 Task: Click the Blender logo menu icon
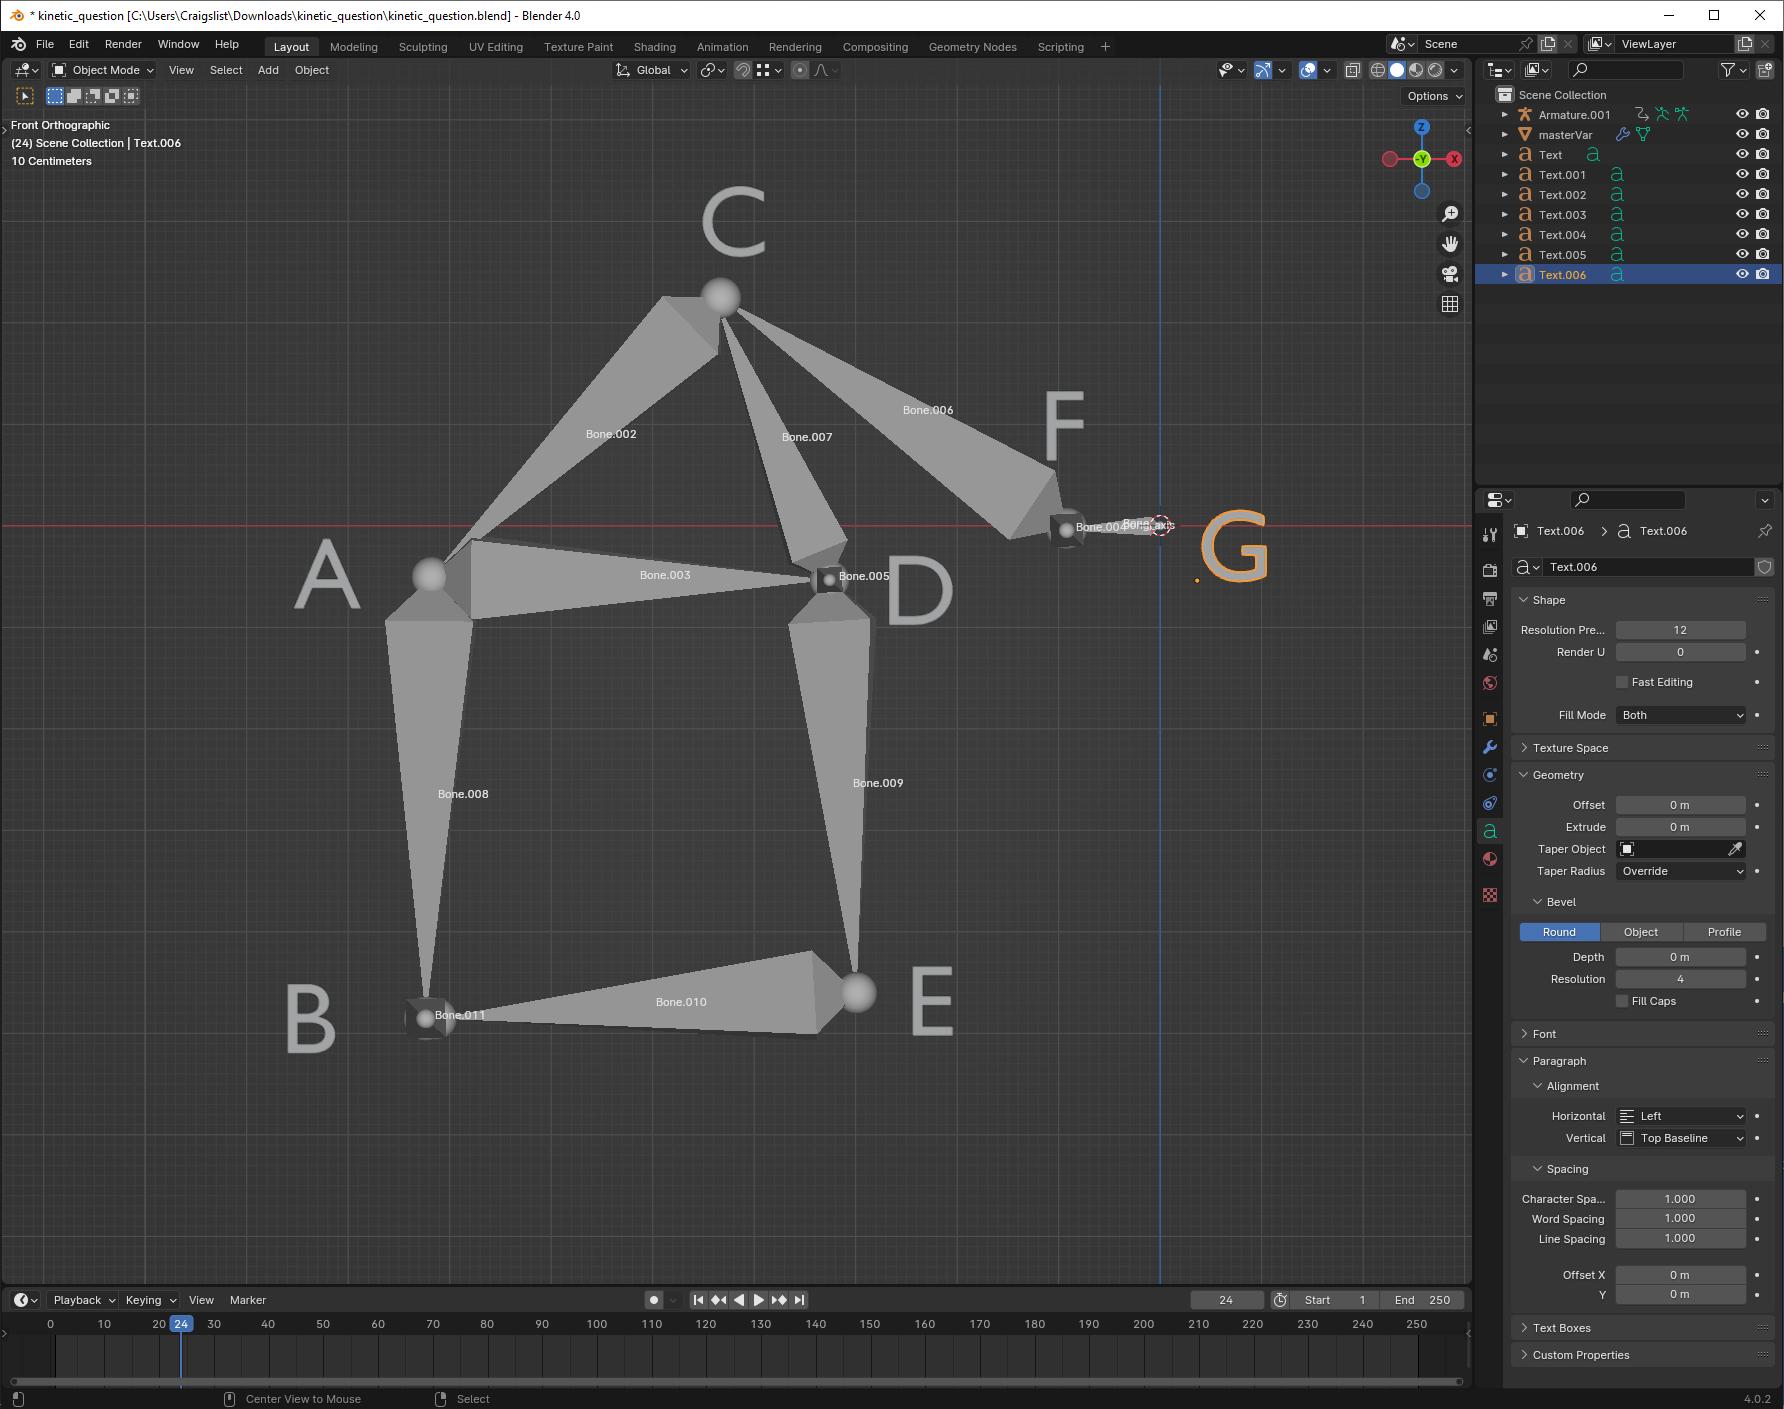click(x=19, y=45)
